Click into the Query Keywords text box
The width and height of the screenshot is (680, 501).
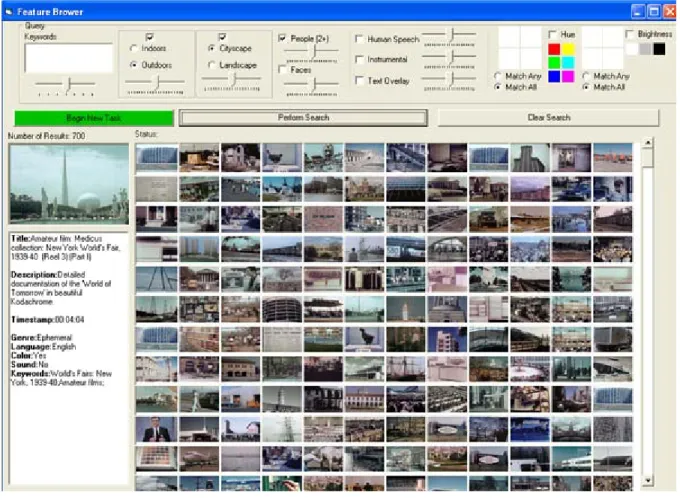69,58
